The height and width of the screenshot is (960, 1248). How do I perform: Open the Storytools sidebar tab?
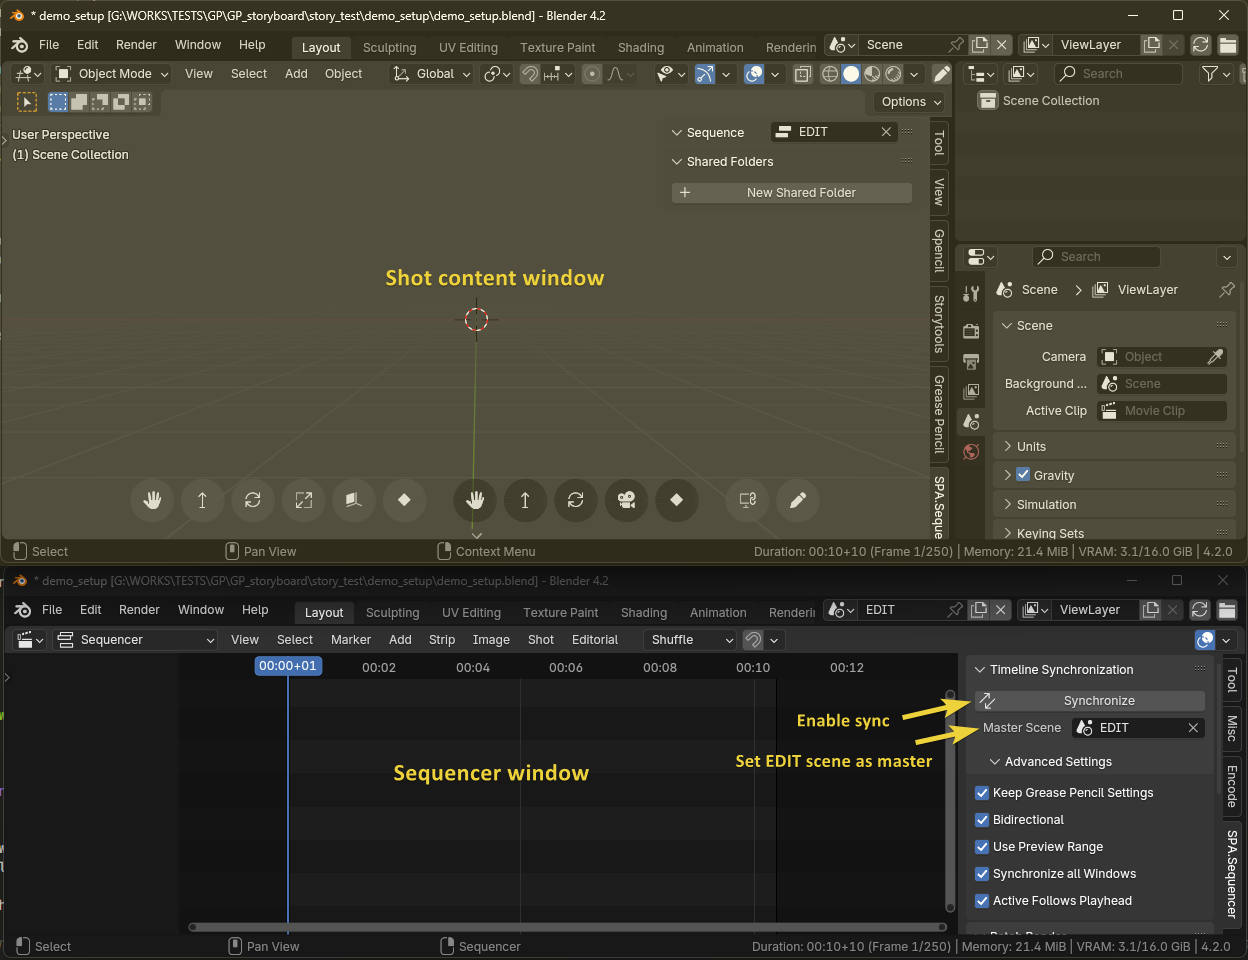(939, 324)
